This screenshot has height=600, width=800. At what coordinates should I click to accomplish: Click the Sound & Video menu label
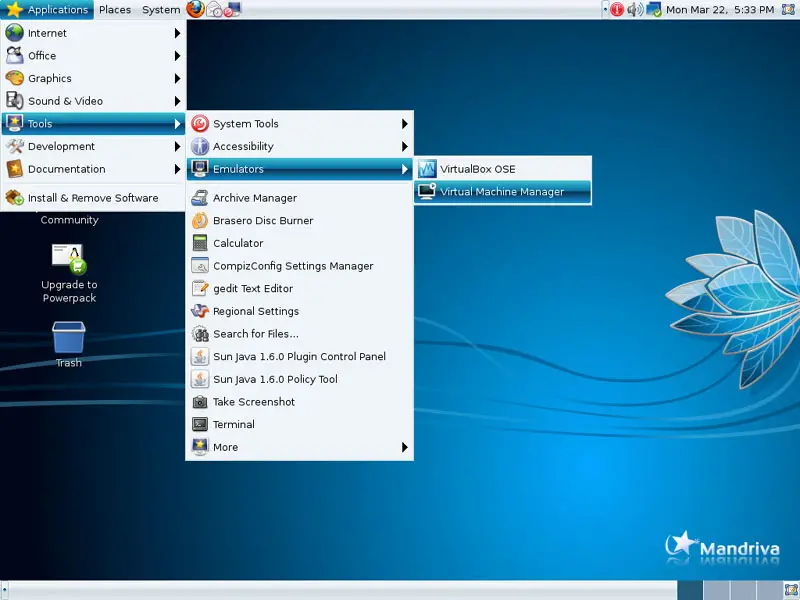65,101
